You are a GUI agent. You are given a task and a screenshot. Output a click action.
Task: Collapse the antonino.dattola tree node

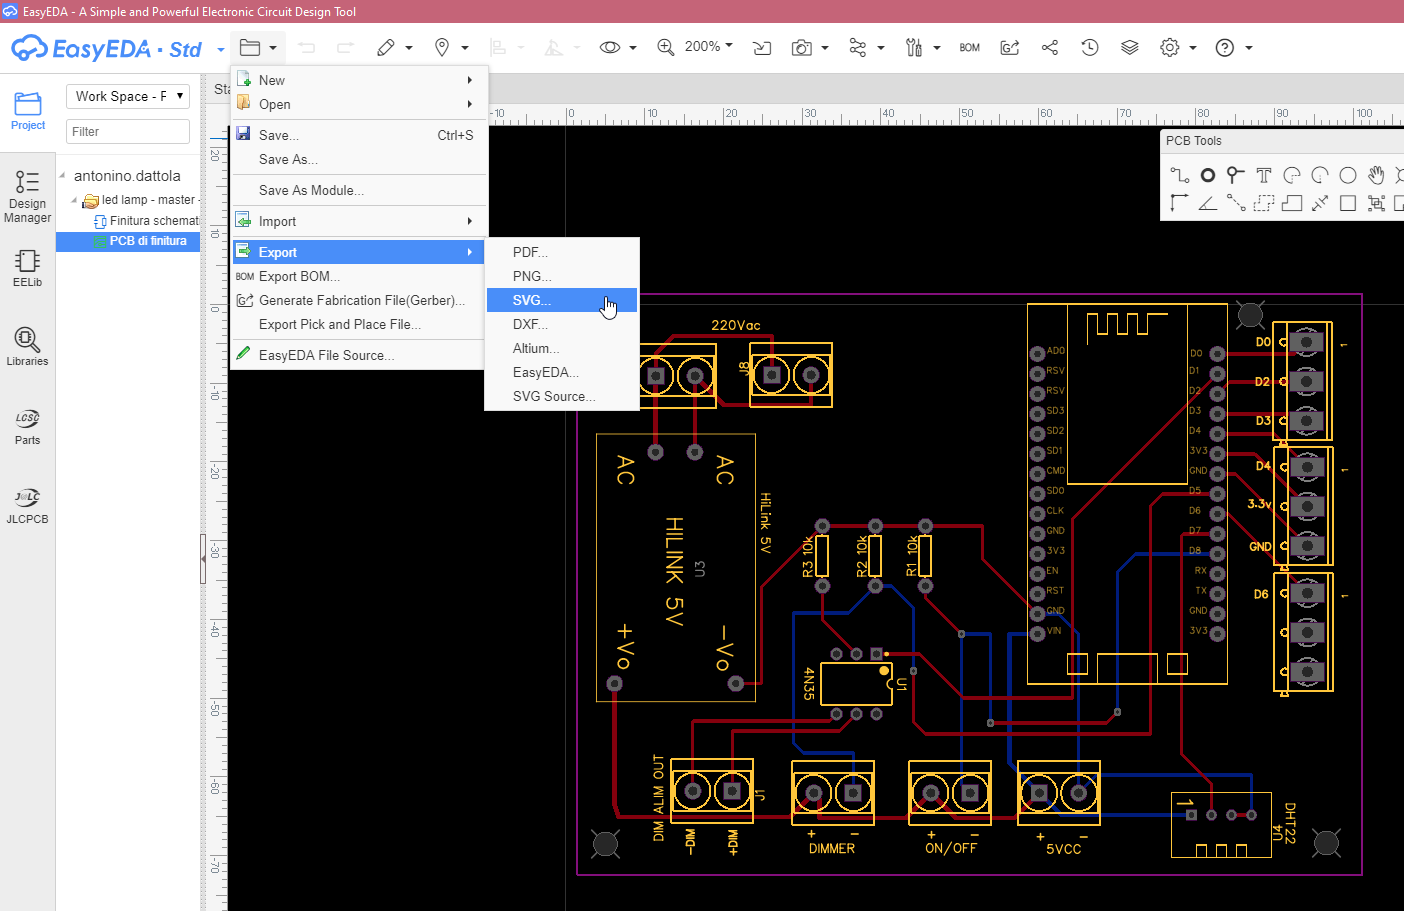tap(63, 175)
